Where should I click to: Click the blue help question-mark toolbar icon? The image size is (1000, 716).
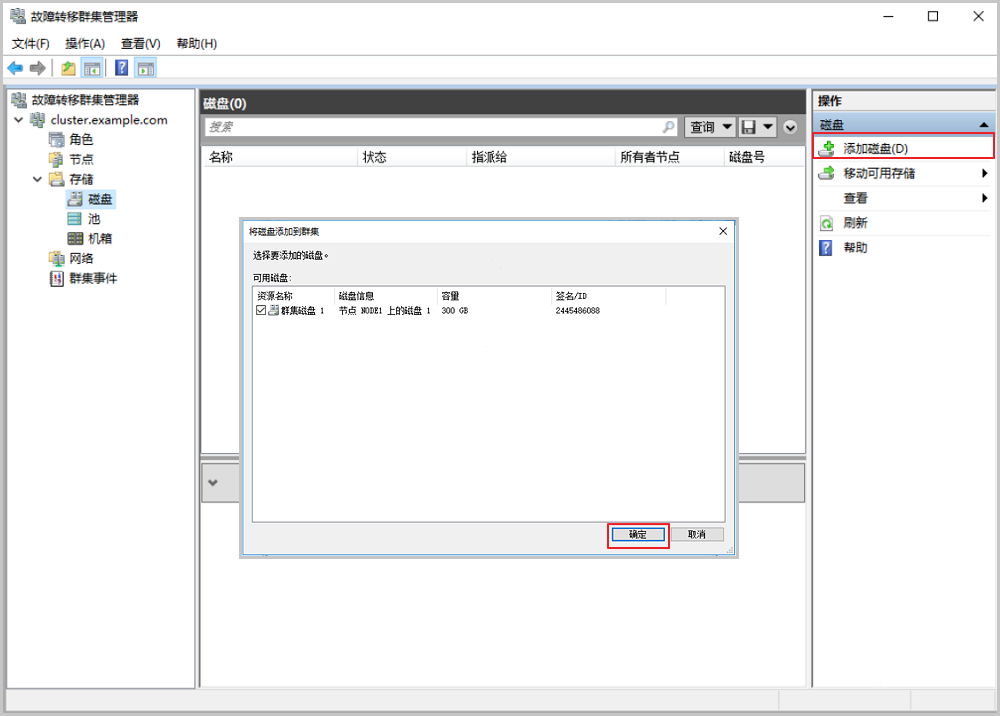tap(121, 68)
